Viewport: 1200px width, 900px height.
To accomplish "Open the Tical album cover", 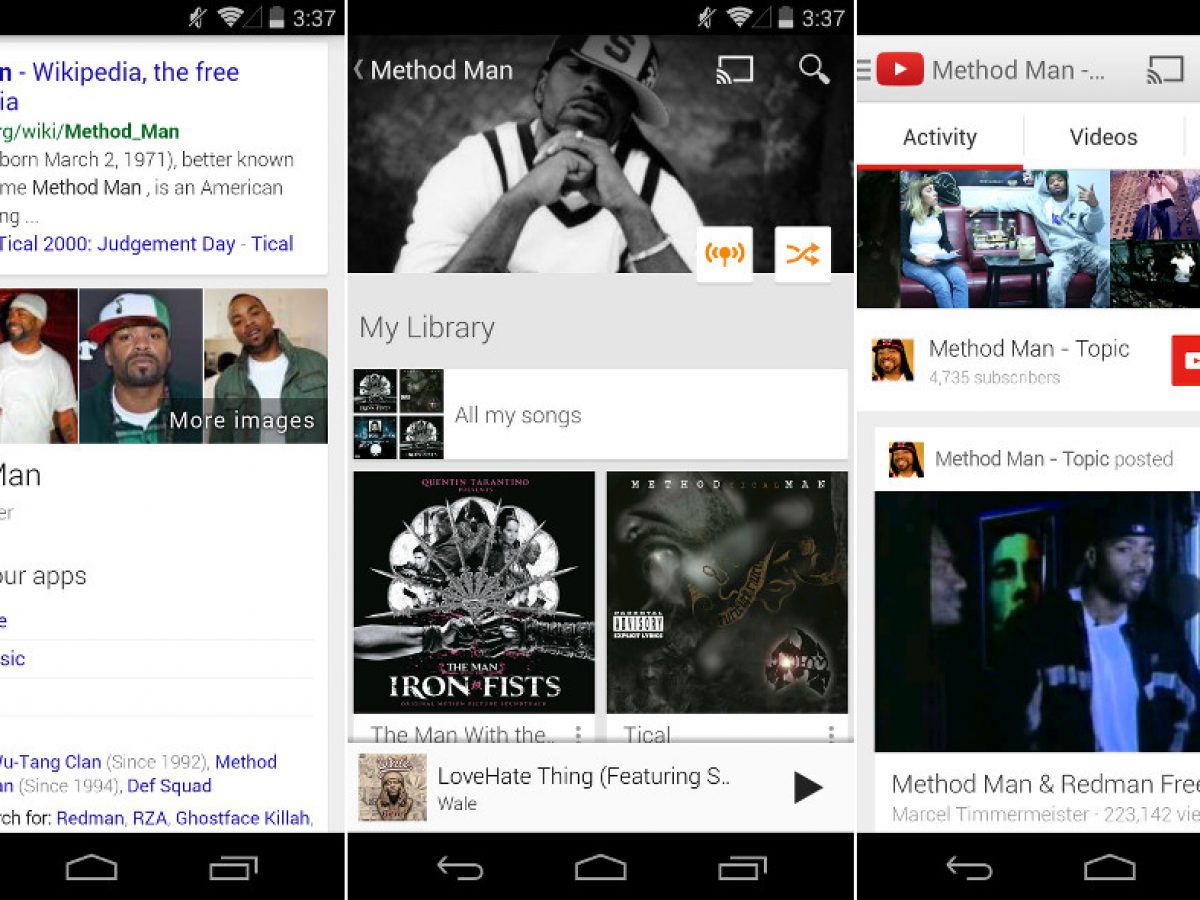I will pos(727,592).
